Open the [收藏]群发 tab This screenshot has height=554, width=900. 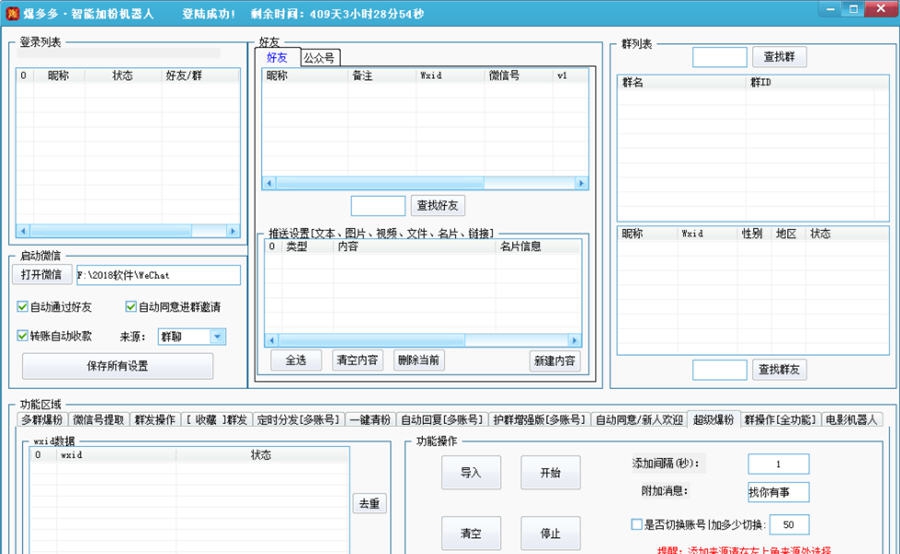(x=216, y=420)
